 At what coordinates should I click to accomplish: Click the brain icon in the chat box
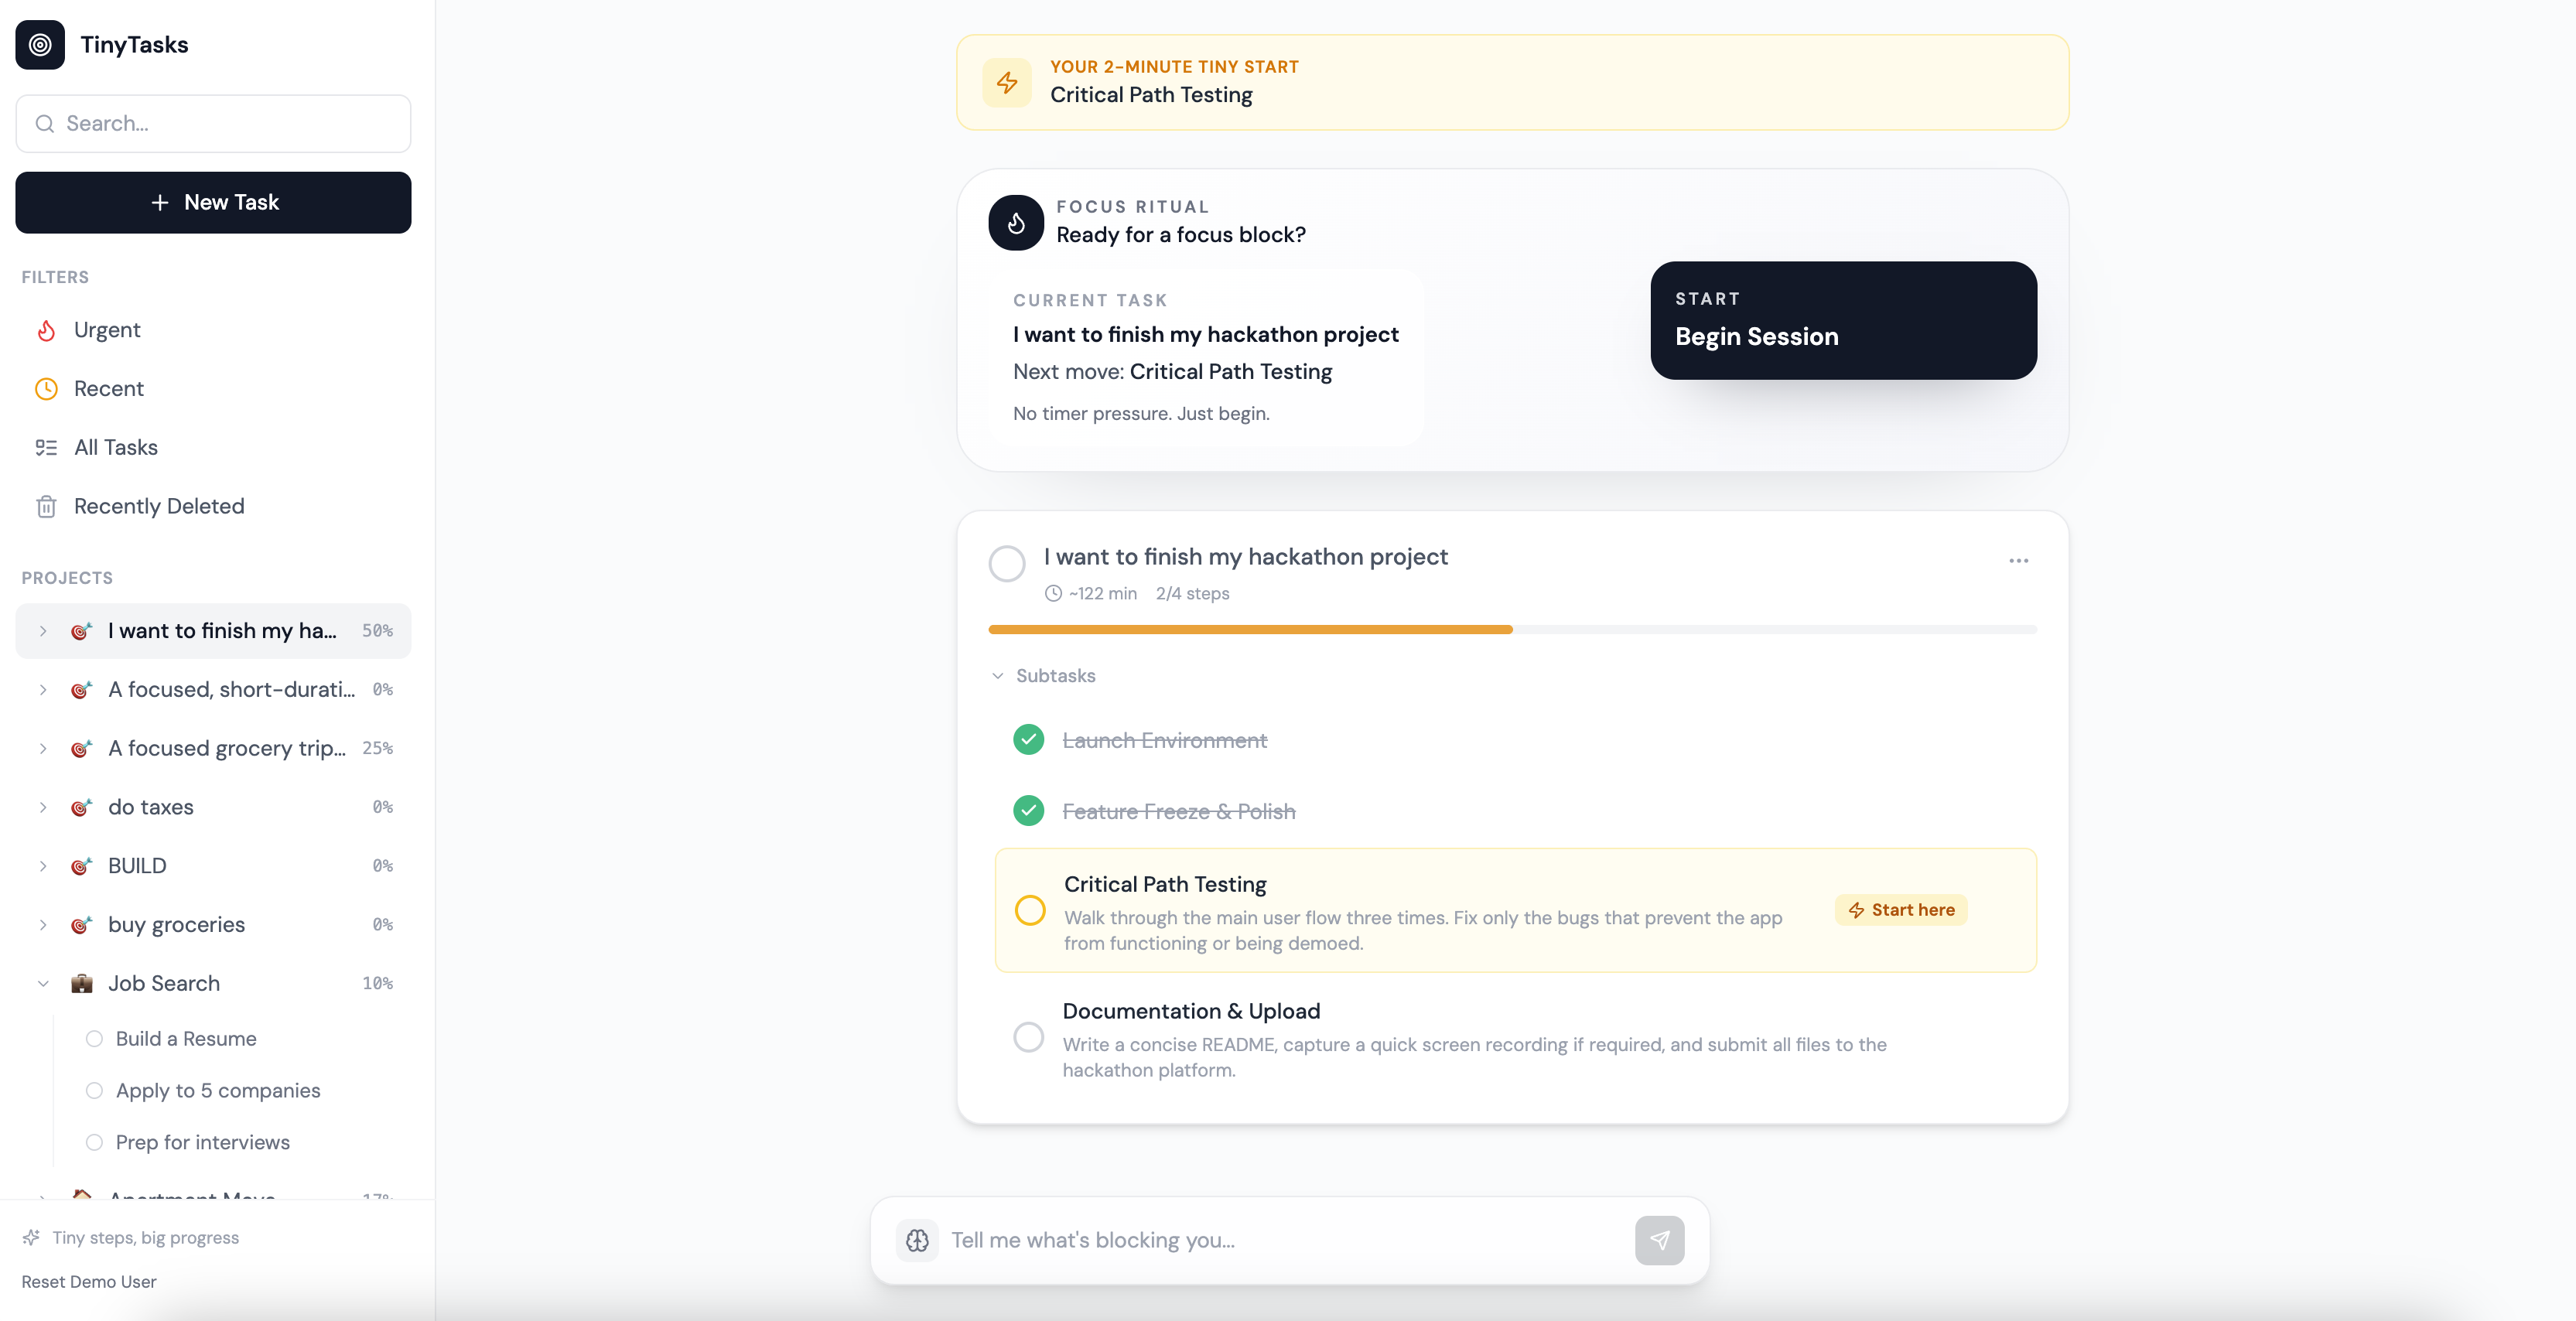(x=917, y=1240)
